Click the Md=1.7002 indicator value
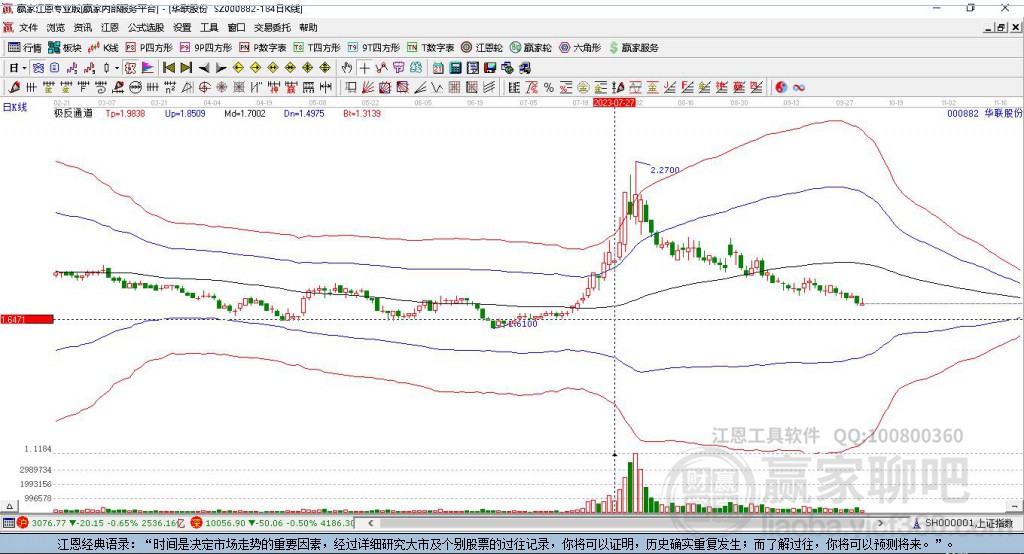1024x554 pixels. (x=245, y=113)
